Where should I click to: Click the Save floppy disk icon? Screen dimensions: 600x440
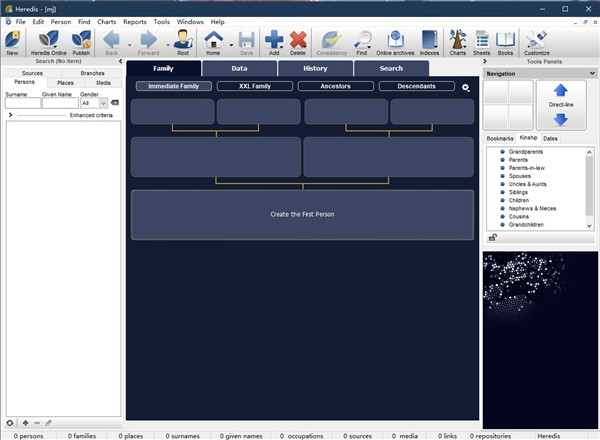(x=246, y=42)
